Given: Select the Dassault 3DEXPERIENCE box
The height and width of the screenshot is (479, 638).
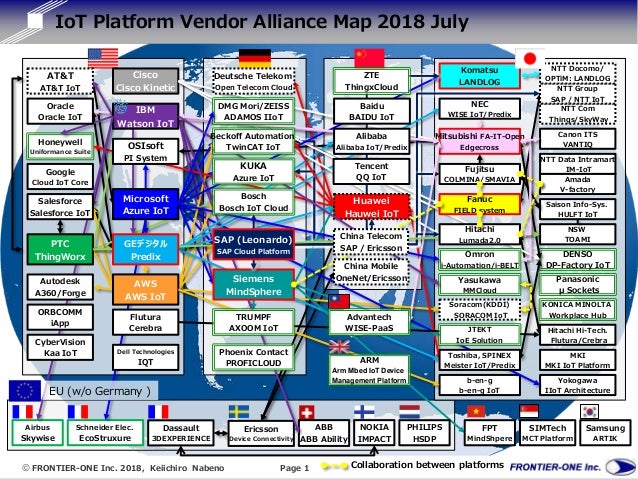Looking at the screenshot, I should coord(181,433).
